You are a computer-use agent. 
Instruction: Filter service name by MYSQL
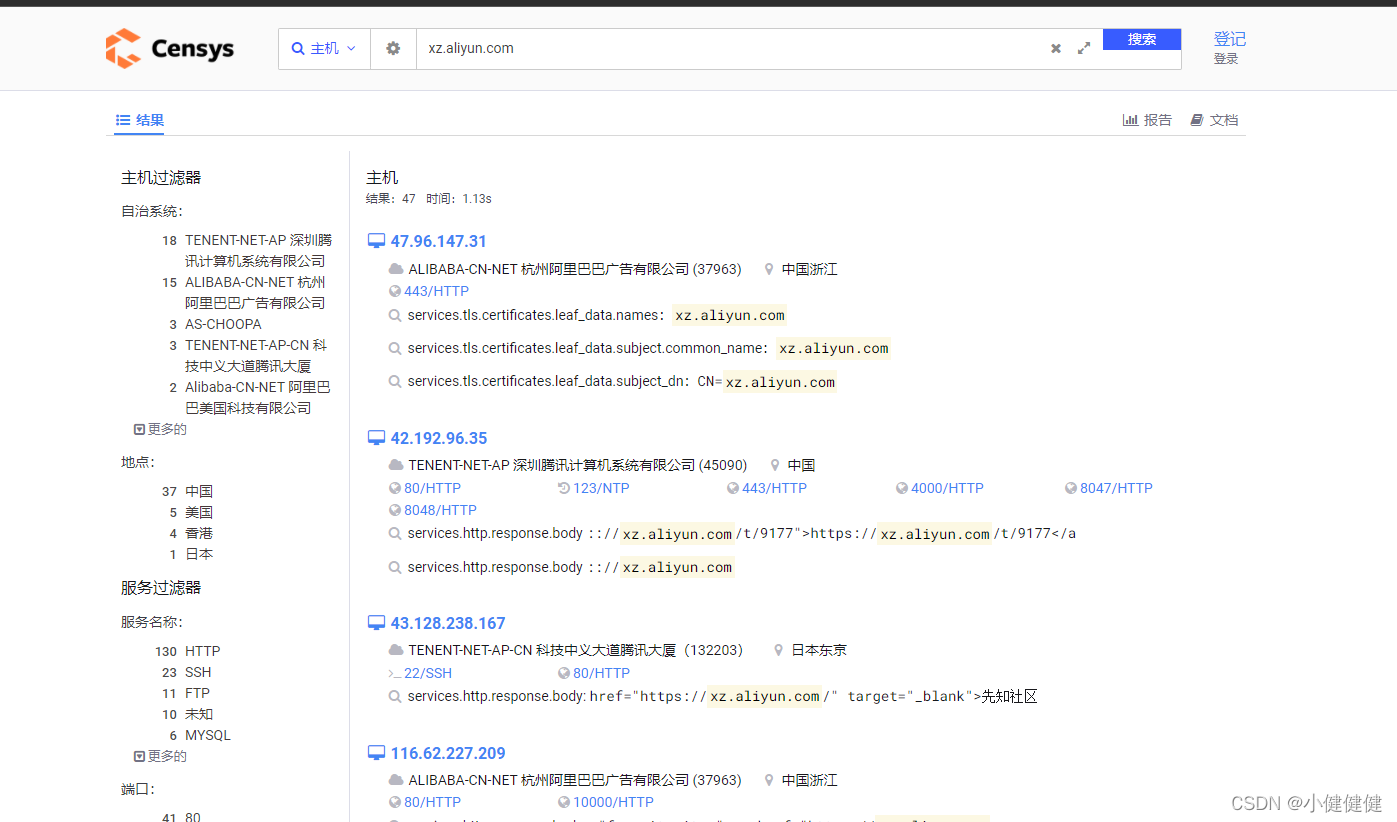coord(208,735)
